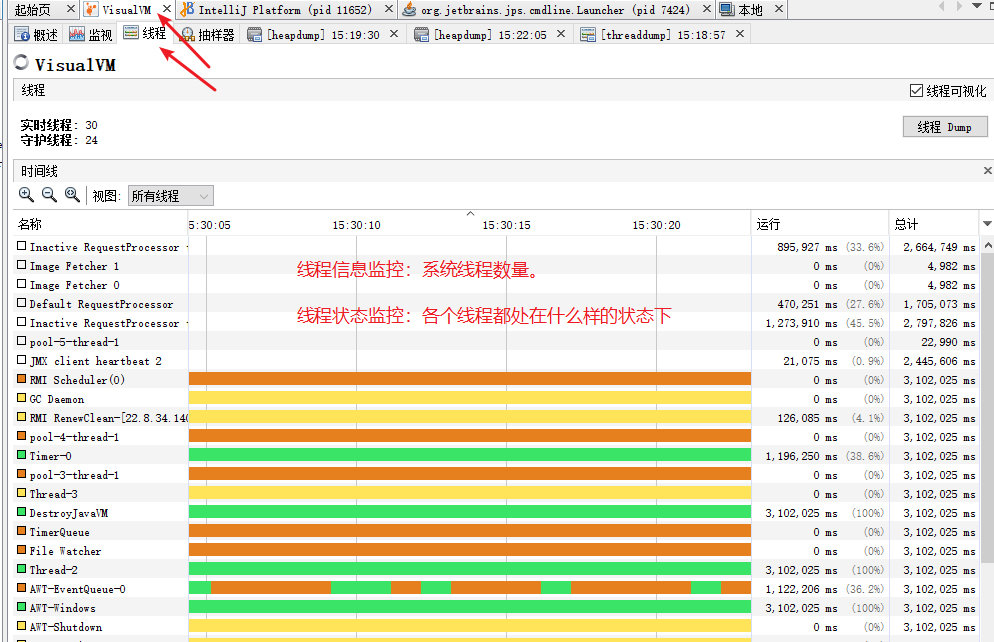Close the 起始页 tab
The width and height of the screenshot is (994, 642).
70,9
